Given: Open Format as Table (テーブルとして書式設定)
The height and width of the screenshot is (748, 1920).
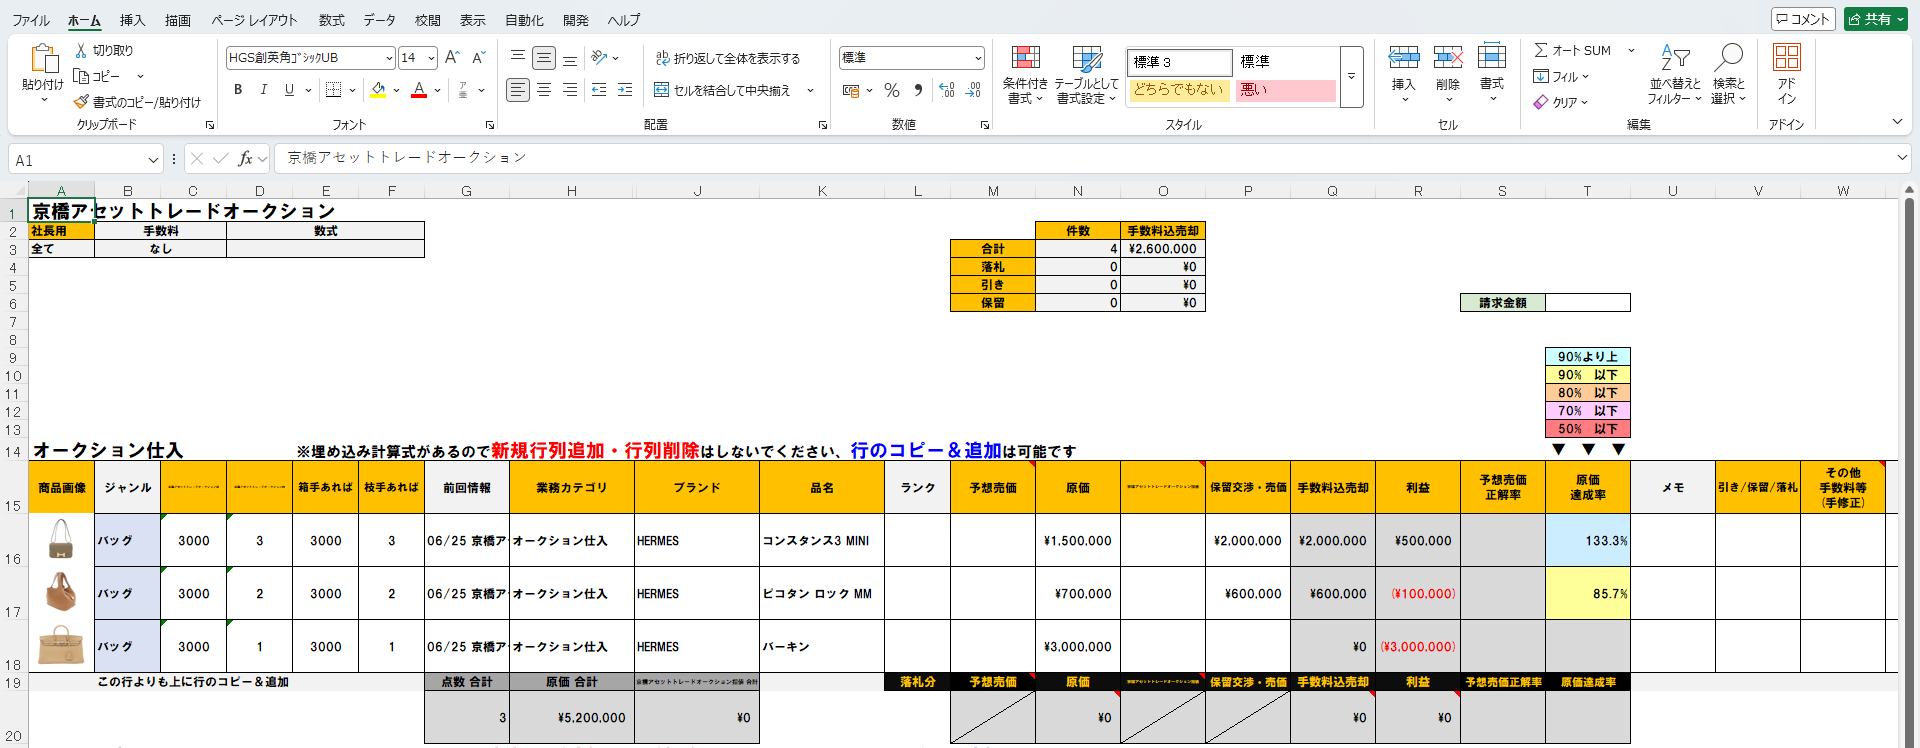Looking at the screenshot, I should (x=1086, y=75).
